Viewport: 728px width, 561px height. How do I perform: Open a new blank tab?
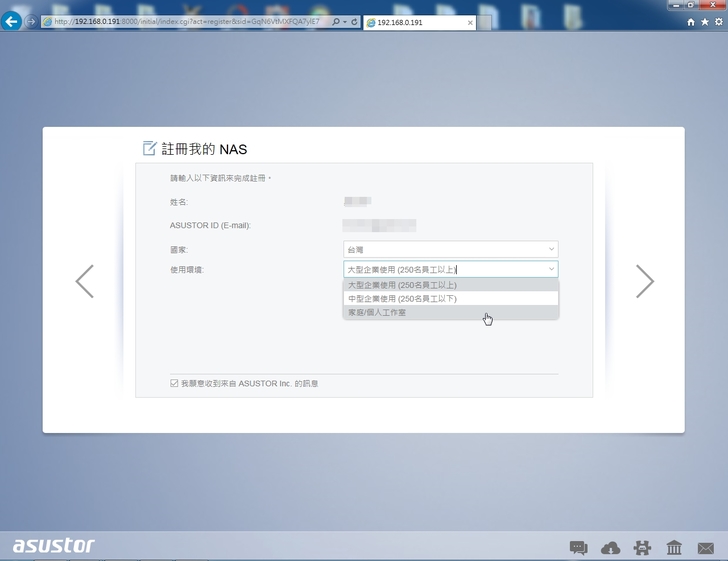484,22
